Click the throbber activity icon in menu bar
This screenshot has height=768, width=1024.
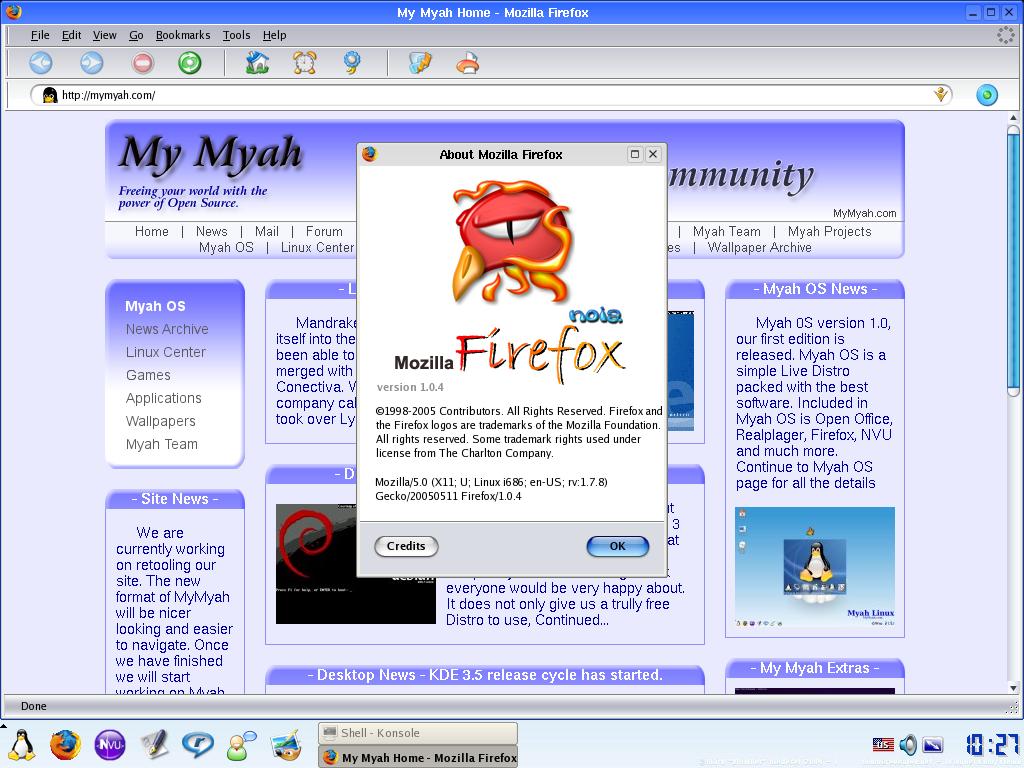(x=1006, y=35)
